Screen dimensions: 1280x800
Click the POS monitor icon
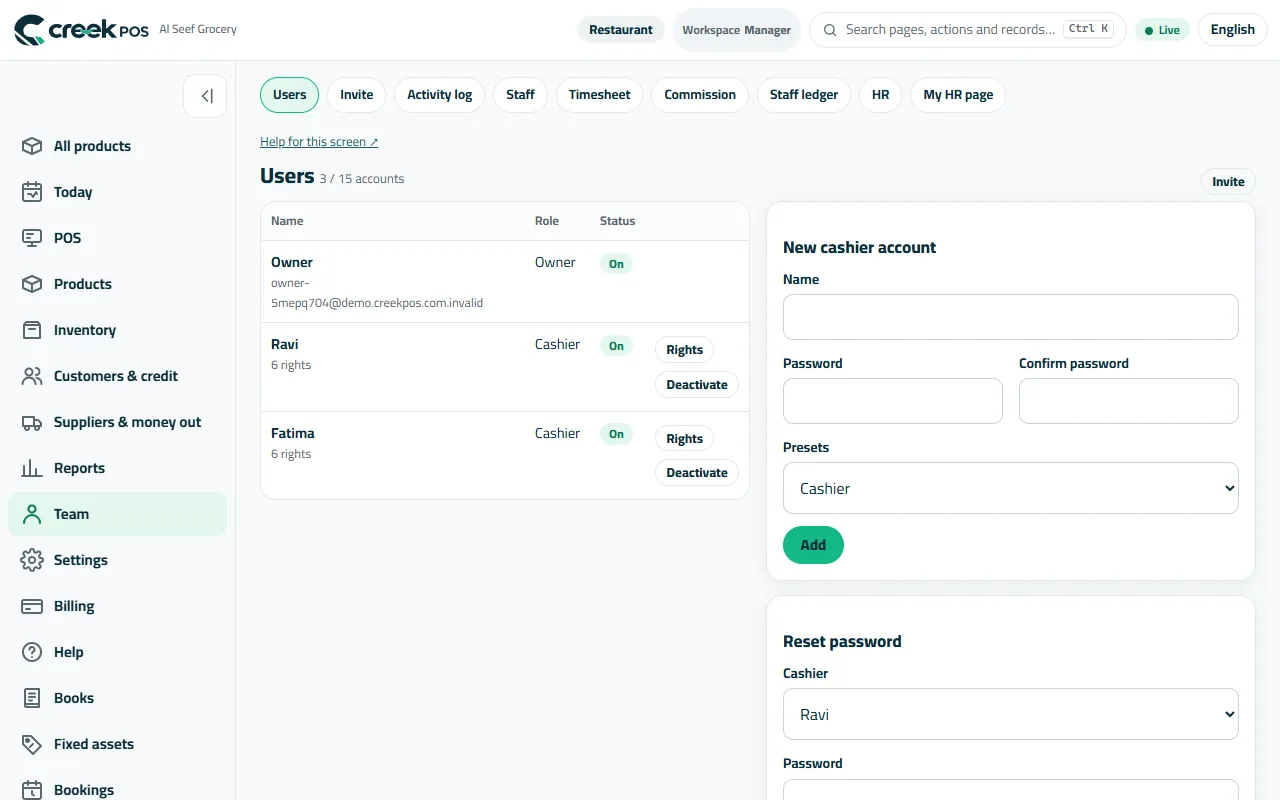click(x=32, y=238)
